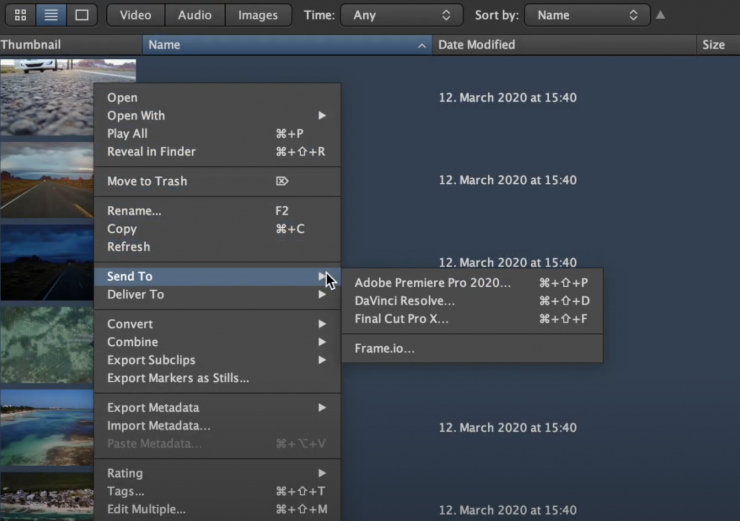
Task: Click Move to Trash menu entry
Action: pyautogui.click(x=147, y=181)
